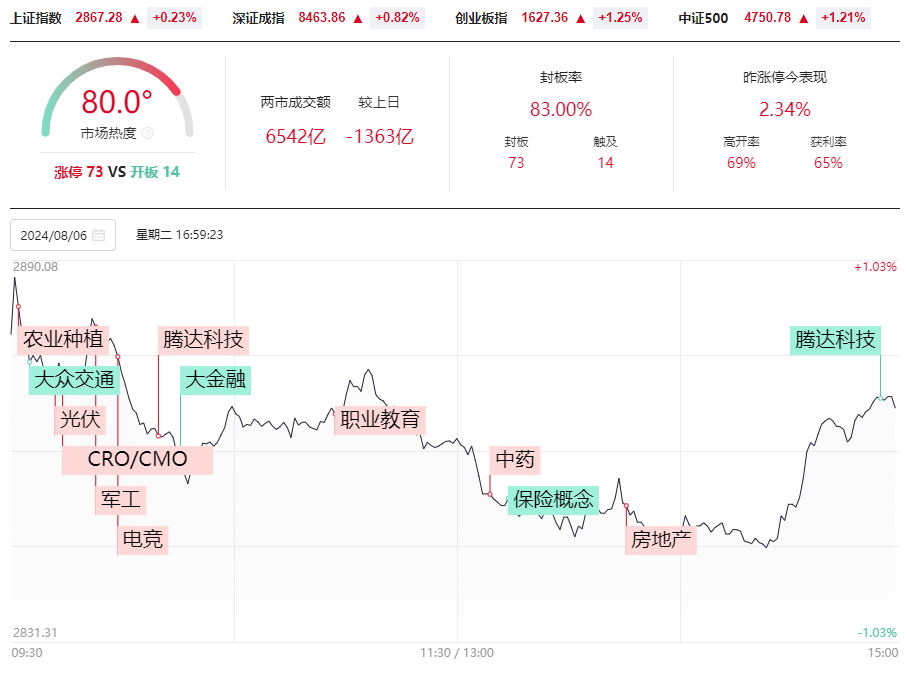908x673 pixels.
Task: Click the CRO/CMO sector label
Action: tap(137, 460)
